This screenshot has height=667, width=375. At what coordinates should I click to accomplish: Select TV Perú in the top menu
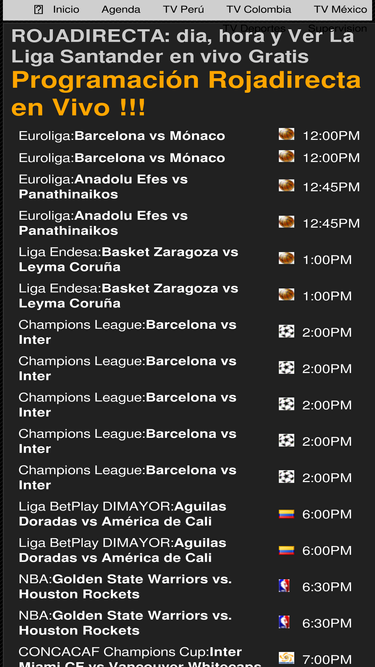183,9
